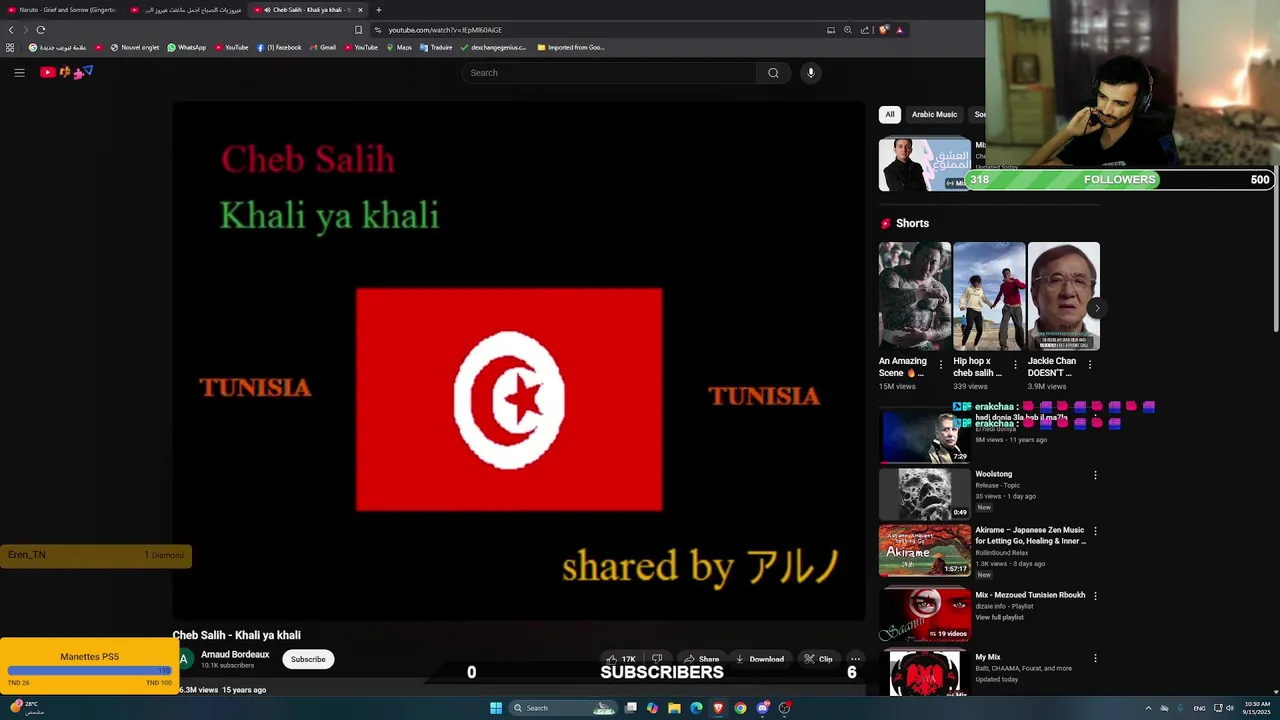The width and height of the screenshot is (1280, 720).
Task: Open Brave Shields lion icon
Action: click(x=883, y=30)
